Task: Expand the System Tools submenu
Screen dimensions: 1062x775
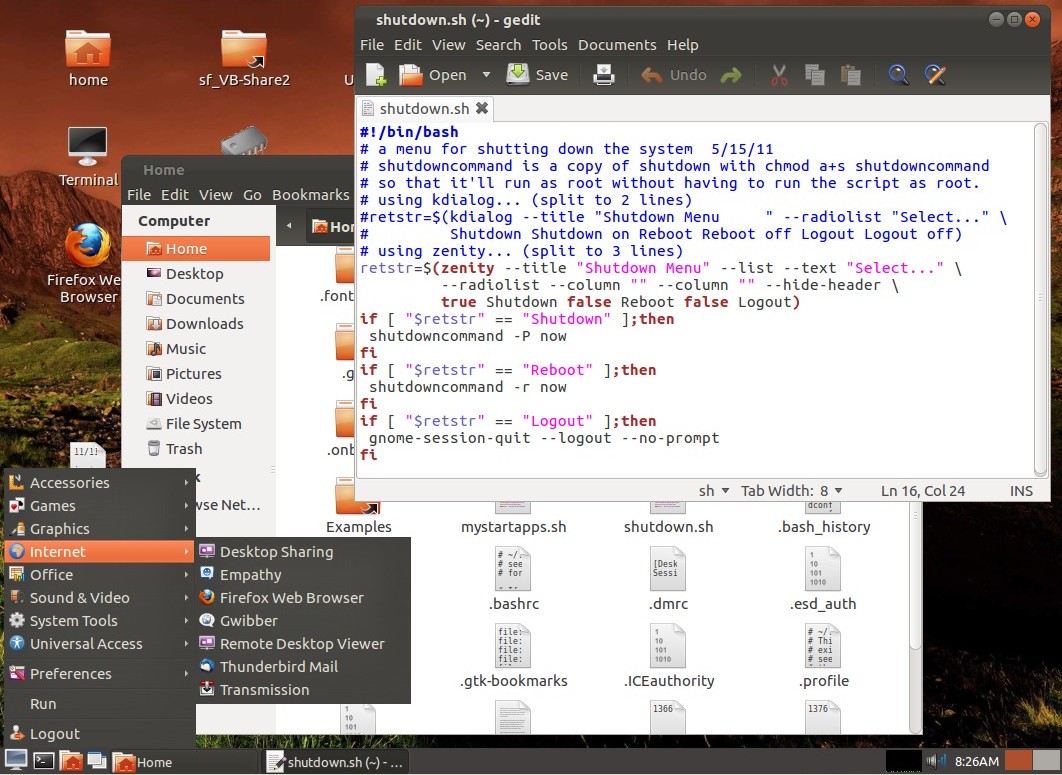Action: (x=100, y=621)
